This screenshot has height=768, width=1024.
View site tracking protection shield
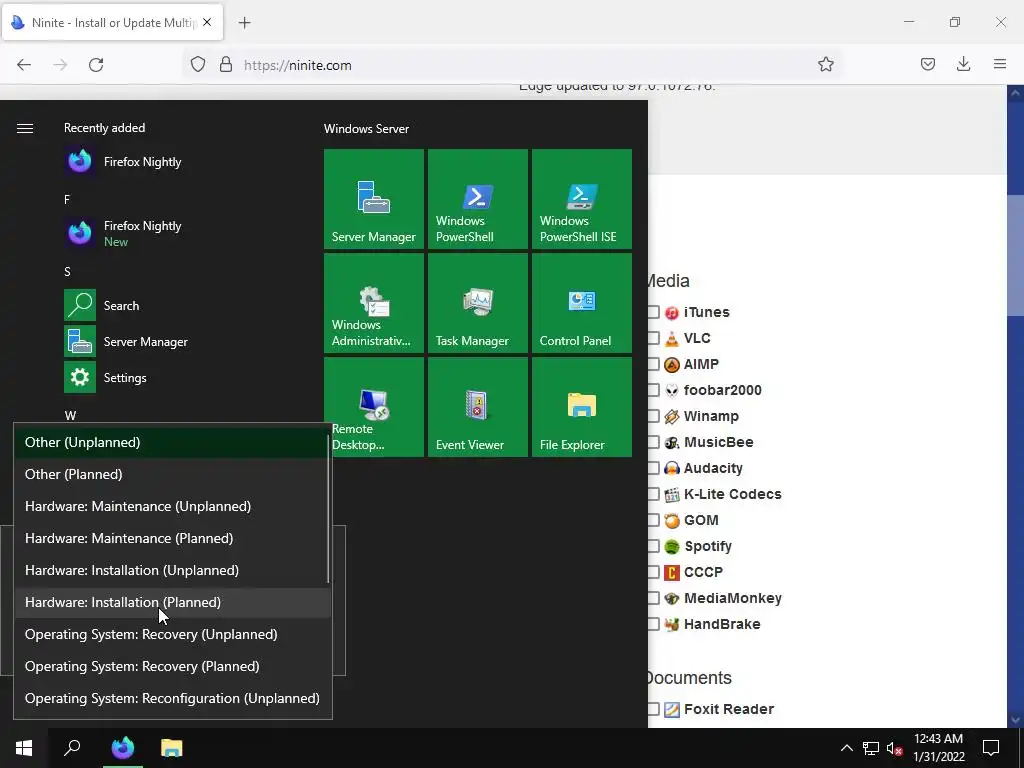pyautogui.click(x=198, y=65)
